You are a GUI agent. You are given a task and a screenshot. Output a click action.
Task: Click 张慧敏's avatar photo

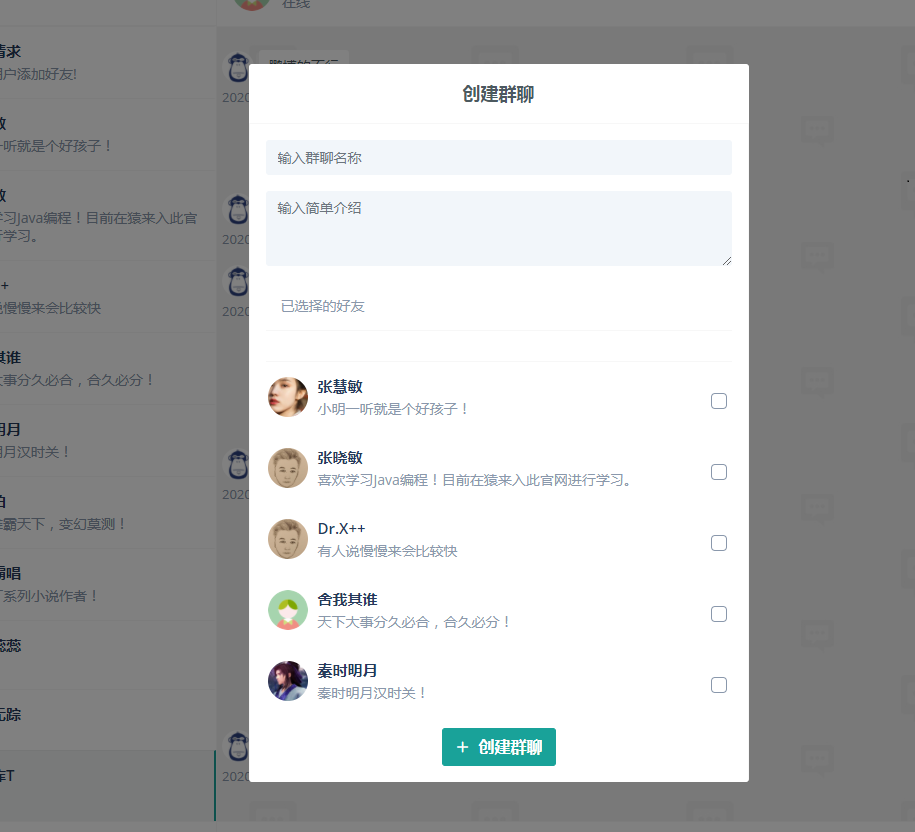(x=288, y=397)
